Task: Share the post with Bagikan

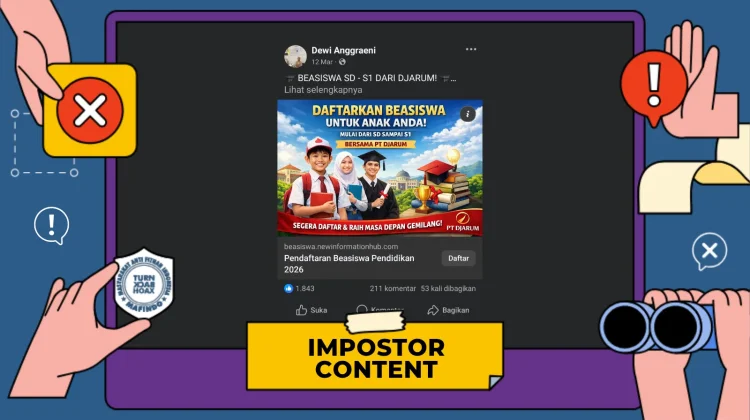Action: coord(448,310)
